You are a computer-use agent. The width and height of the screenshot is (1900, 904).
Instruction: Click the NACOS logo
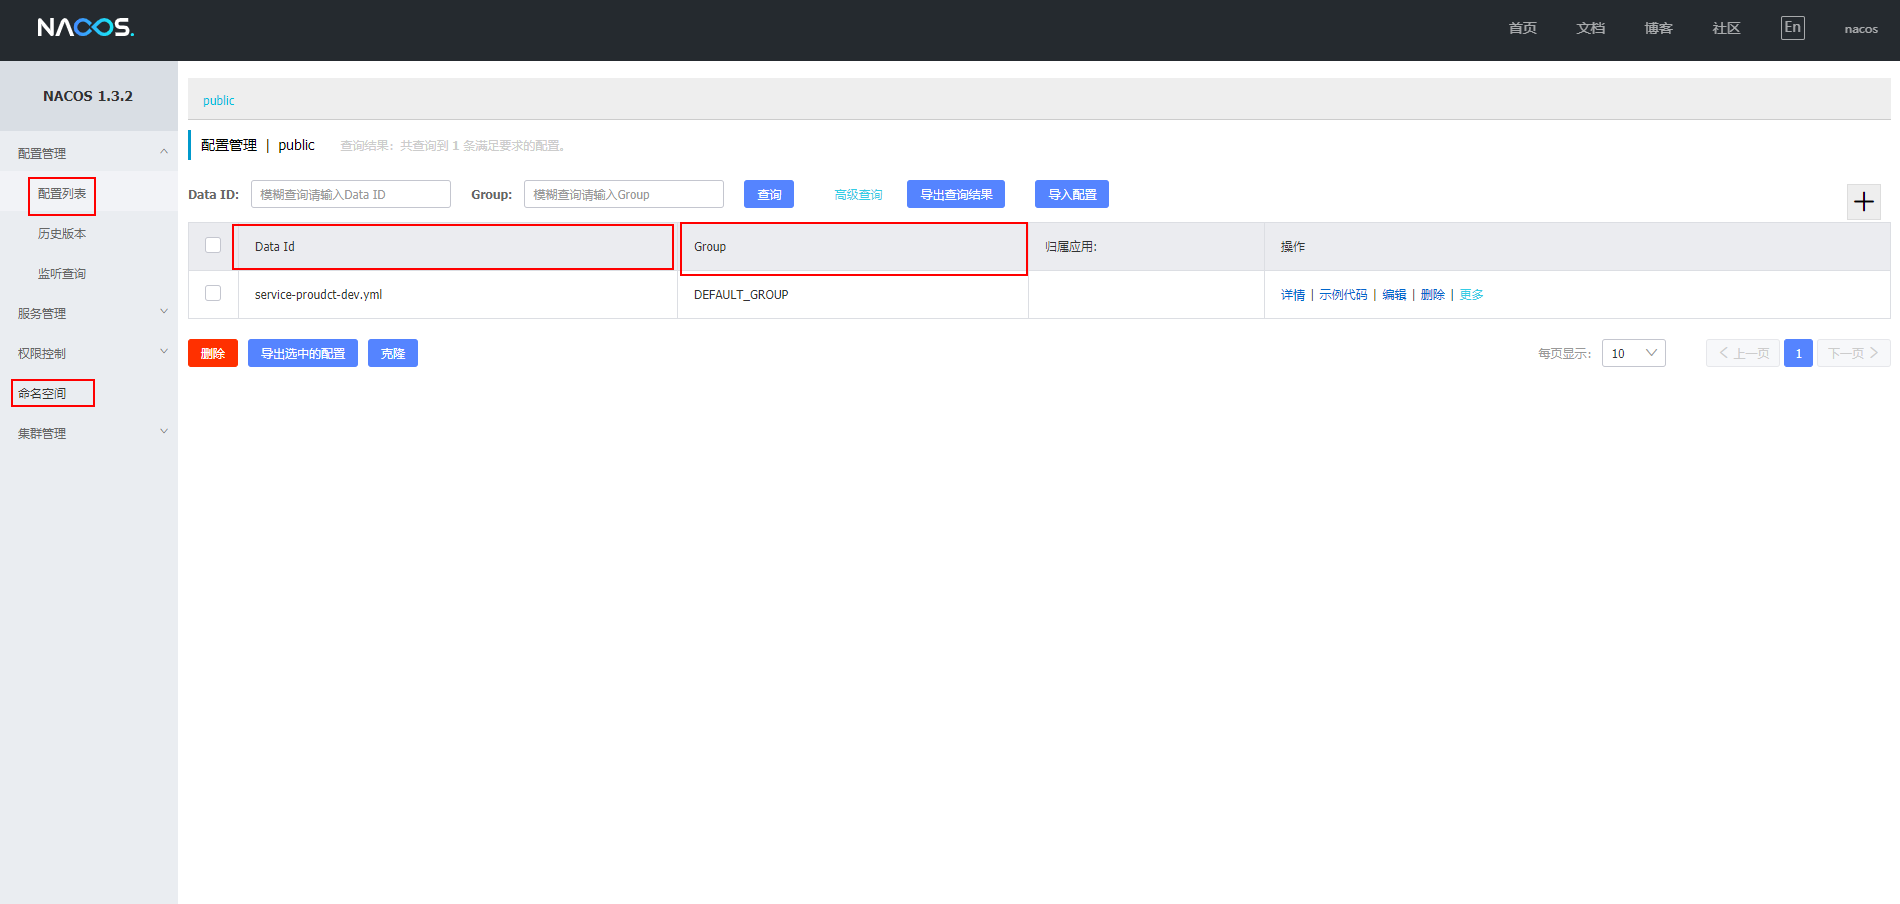(x=85, y=27)
